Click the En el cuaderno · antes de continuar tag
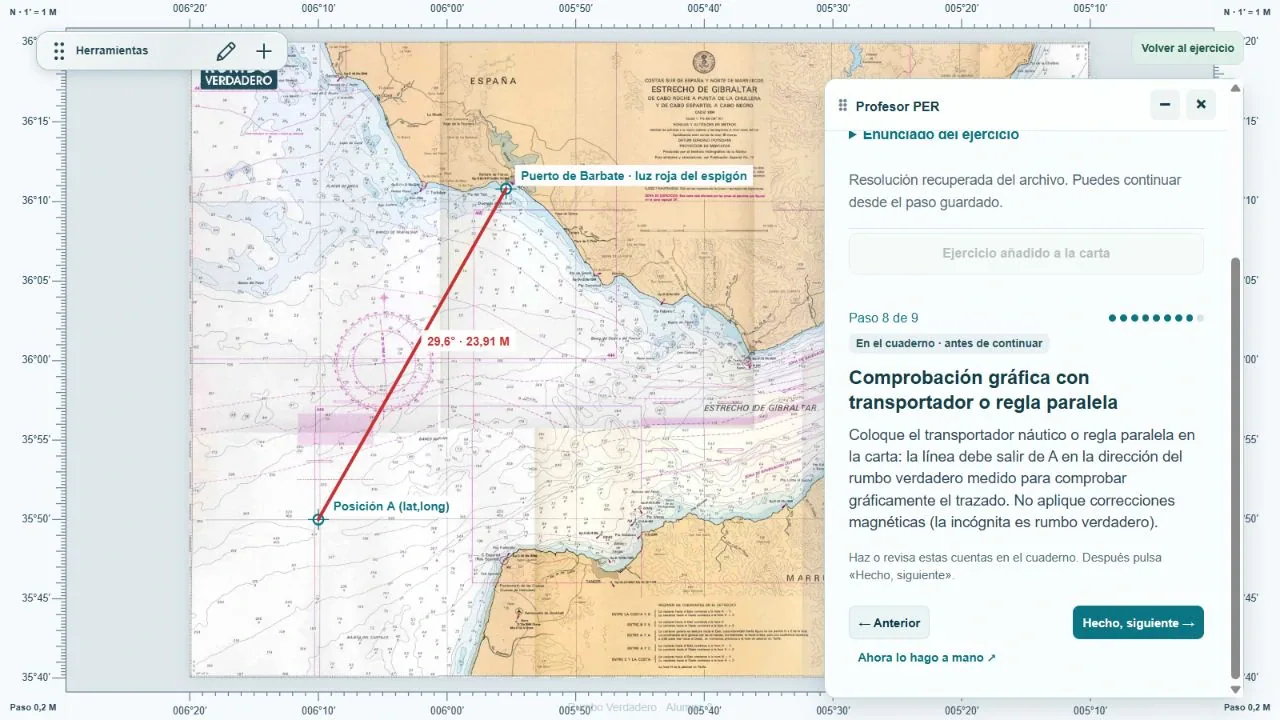This screenshot has height=720, width=1280. pyautogui.click(x=949, y=343)
